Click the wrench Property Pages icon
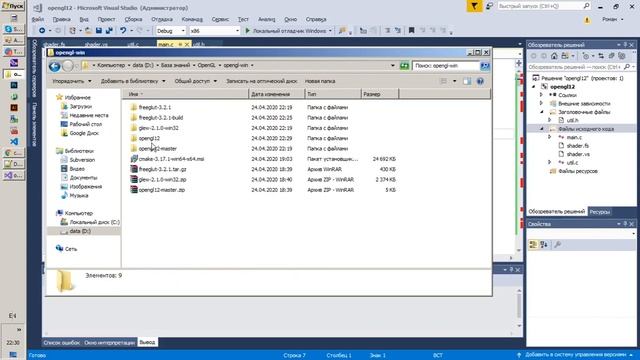640x360 pixels. (558, 244)
